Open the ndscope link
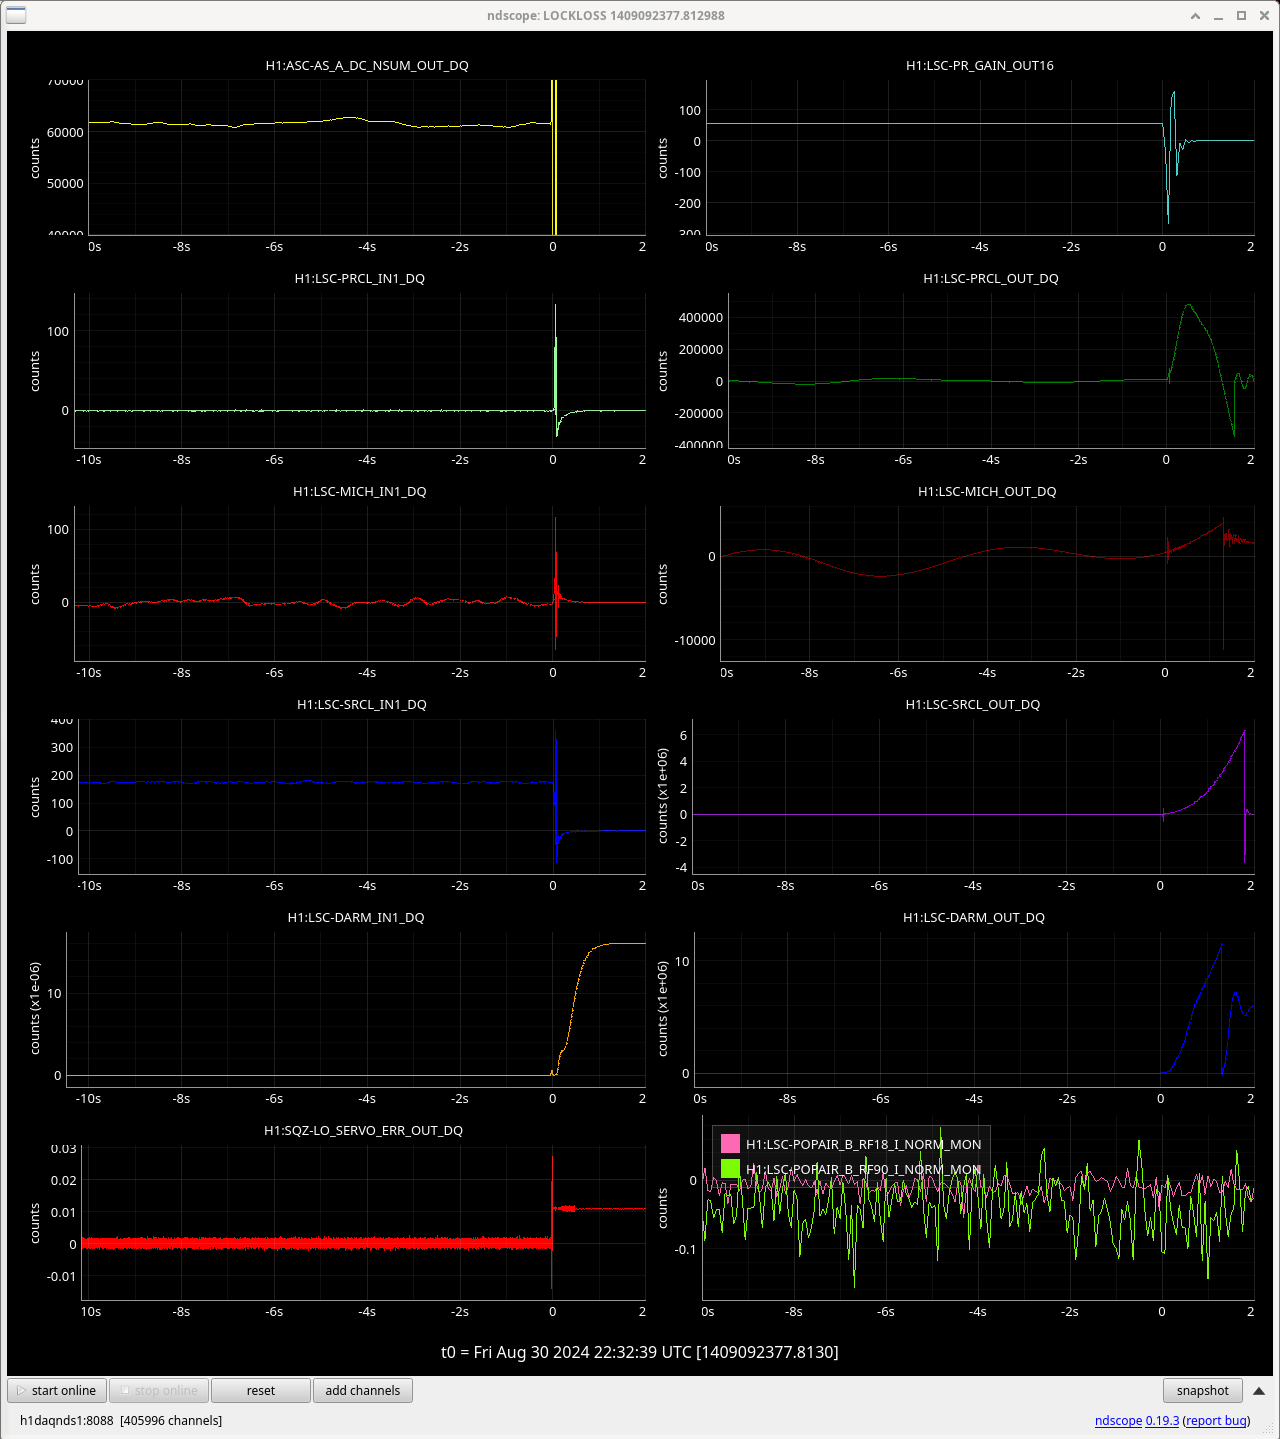1280x1439 pixels. point(1118,1420)
